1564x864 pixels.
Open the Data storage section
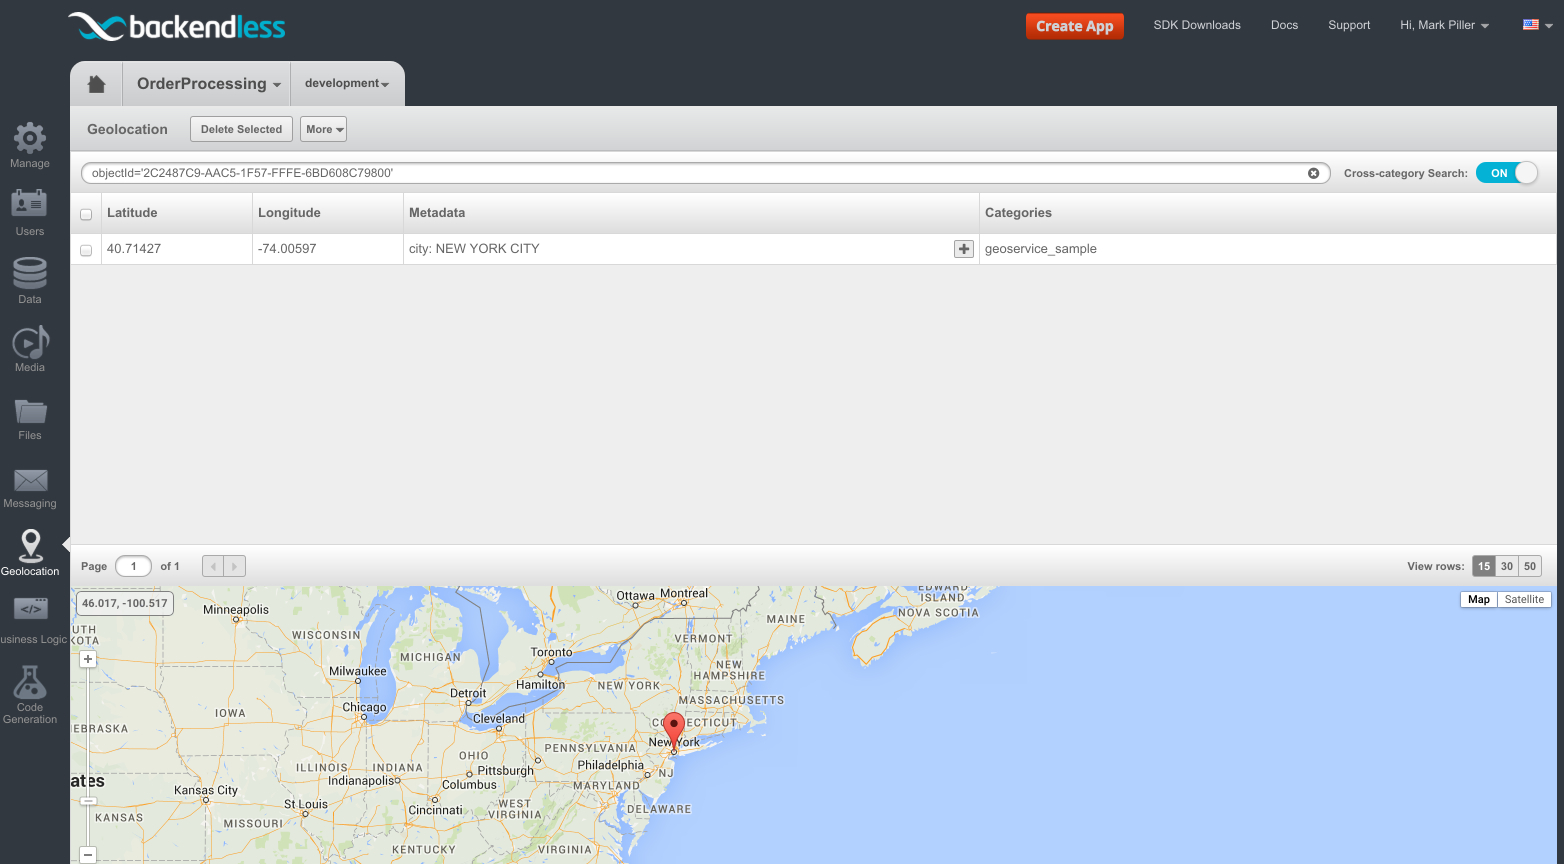click(x=30, y=281)
